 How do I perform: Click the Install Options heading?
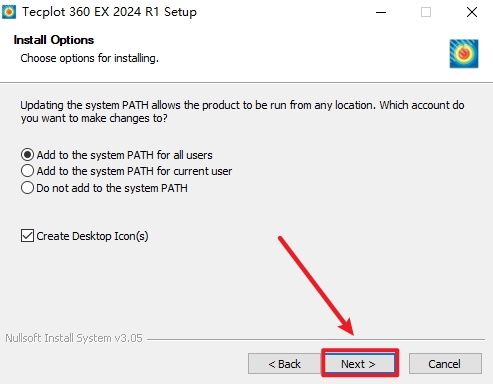click(x=54, y=40)
